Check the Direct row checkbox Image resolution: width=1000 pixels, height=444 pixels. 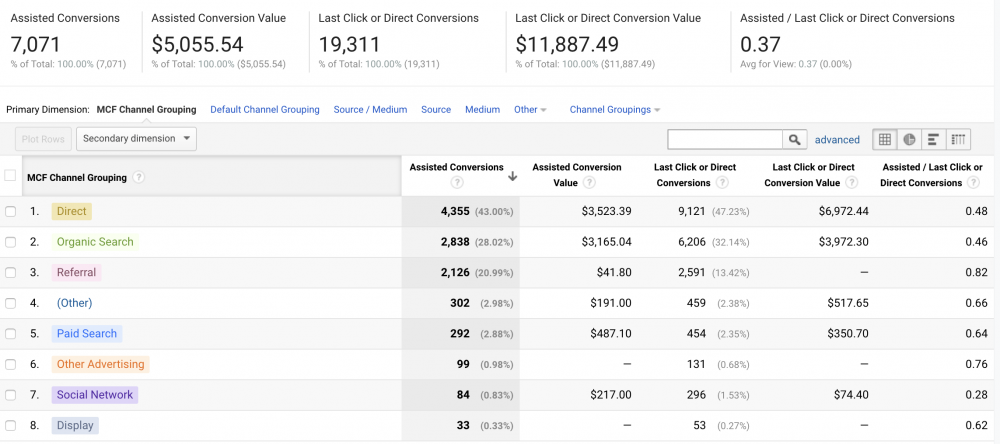pyautogui.click(x=10, y=212)
